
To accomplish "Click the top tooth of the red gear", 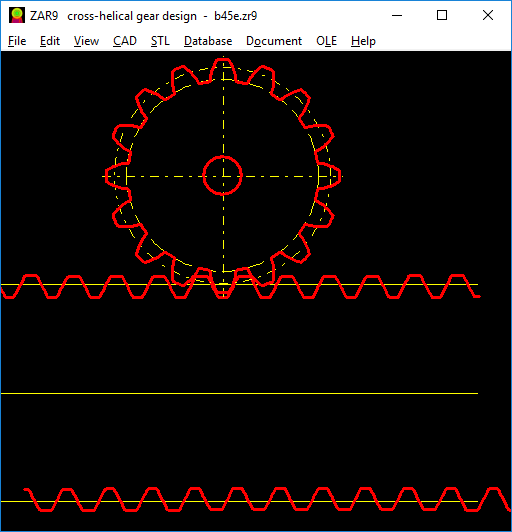I will [223, 70].
